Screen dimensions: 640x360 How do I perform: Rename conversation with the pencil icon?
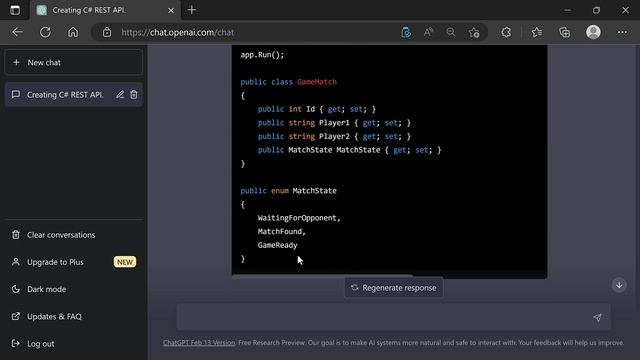pos(120,95)
